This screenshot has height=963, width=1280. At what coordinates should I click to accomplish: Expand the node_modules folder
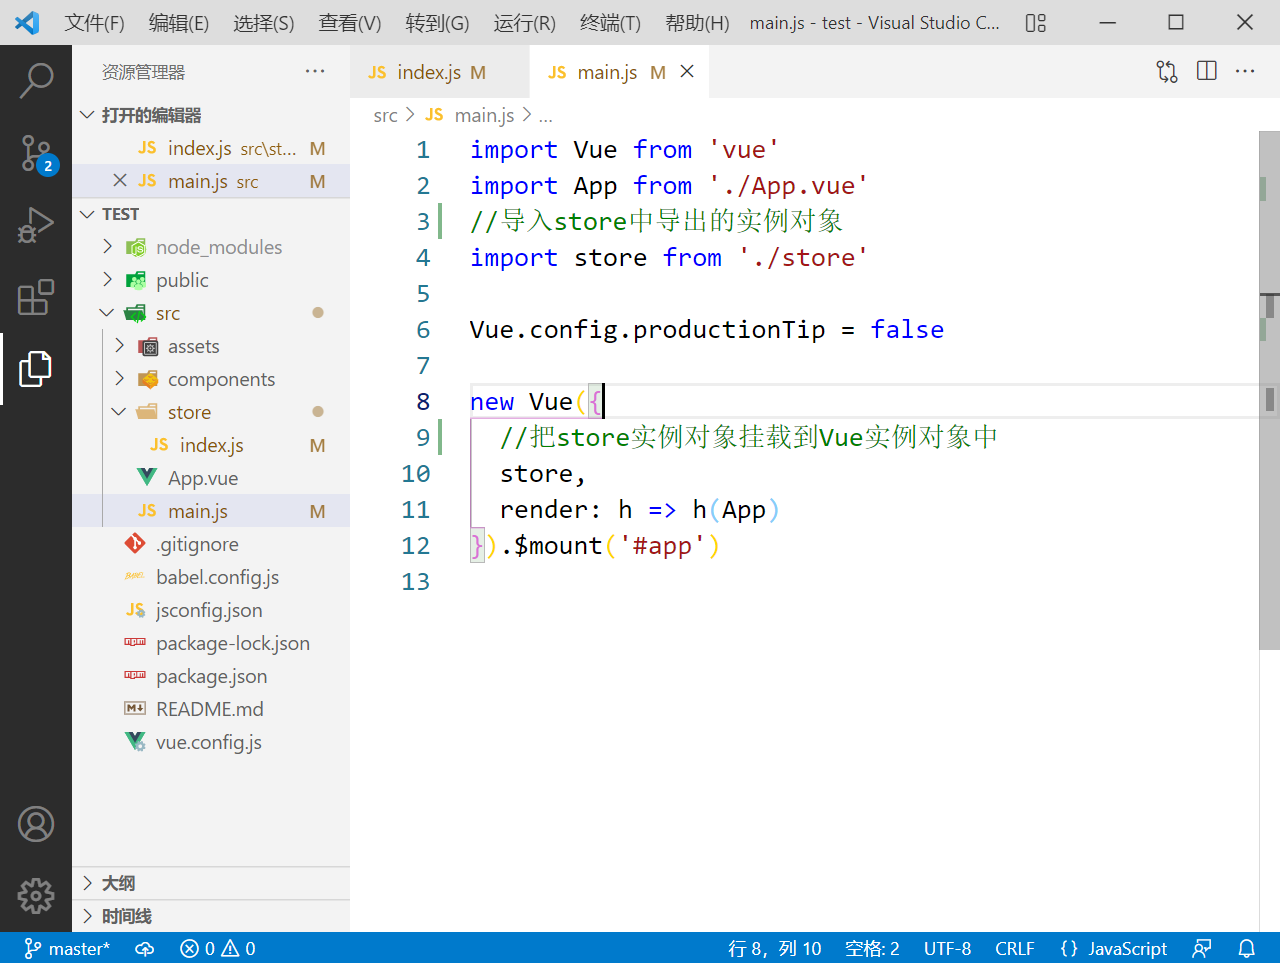point(218,247)
